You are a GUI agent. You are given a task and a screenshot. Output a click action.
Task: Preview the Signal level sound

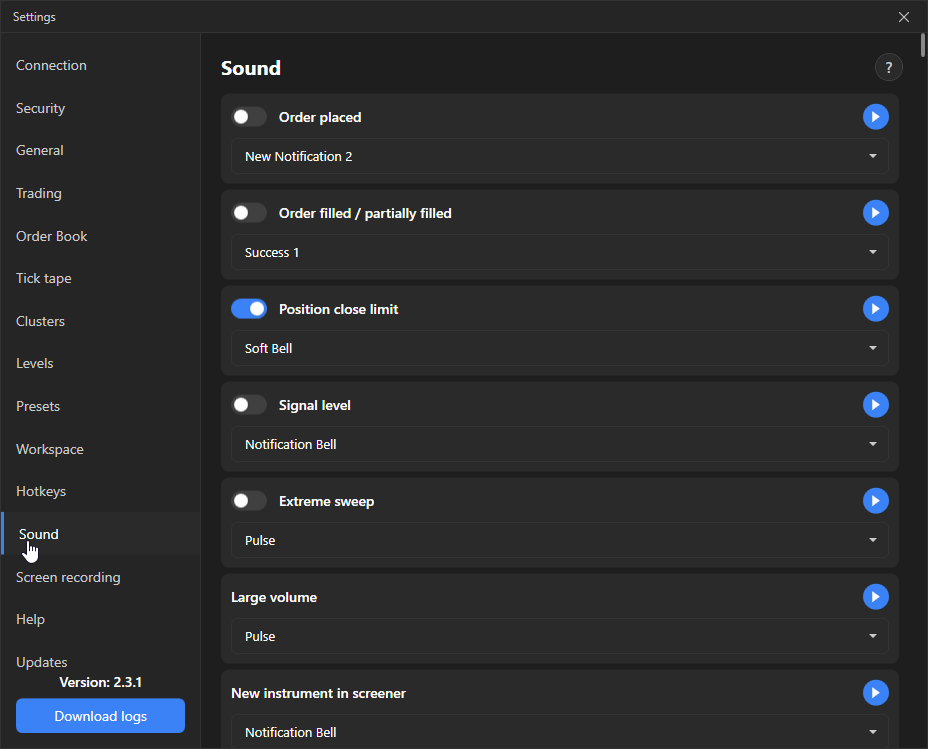(875, 405)
